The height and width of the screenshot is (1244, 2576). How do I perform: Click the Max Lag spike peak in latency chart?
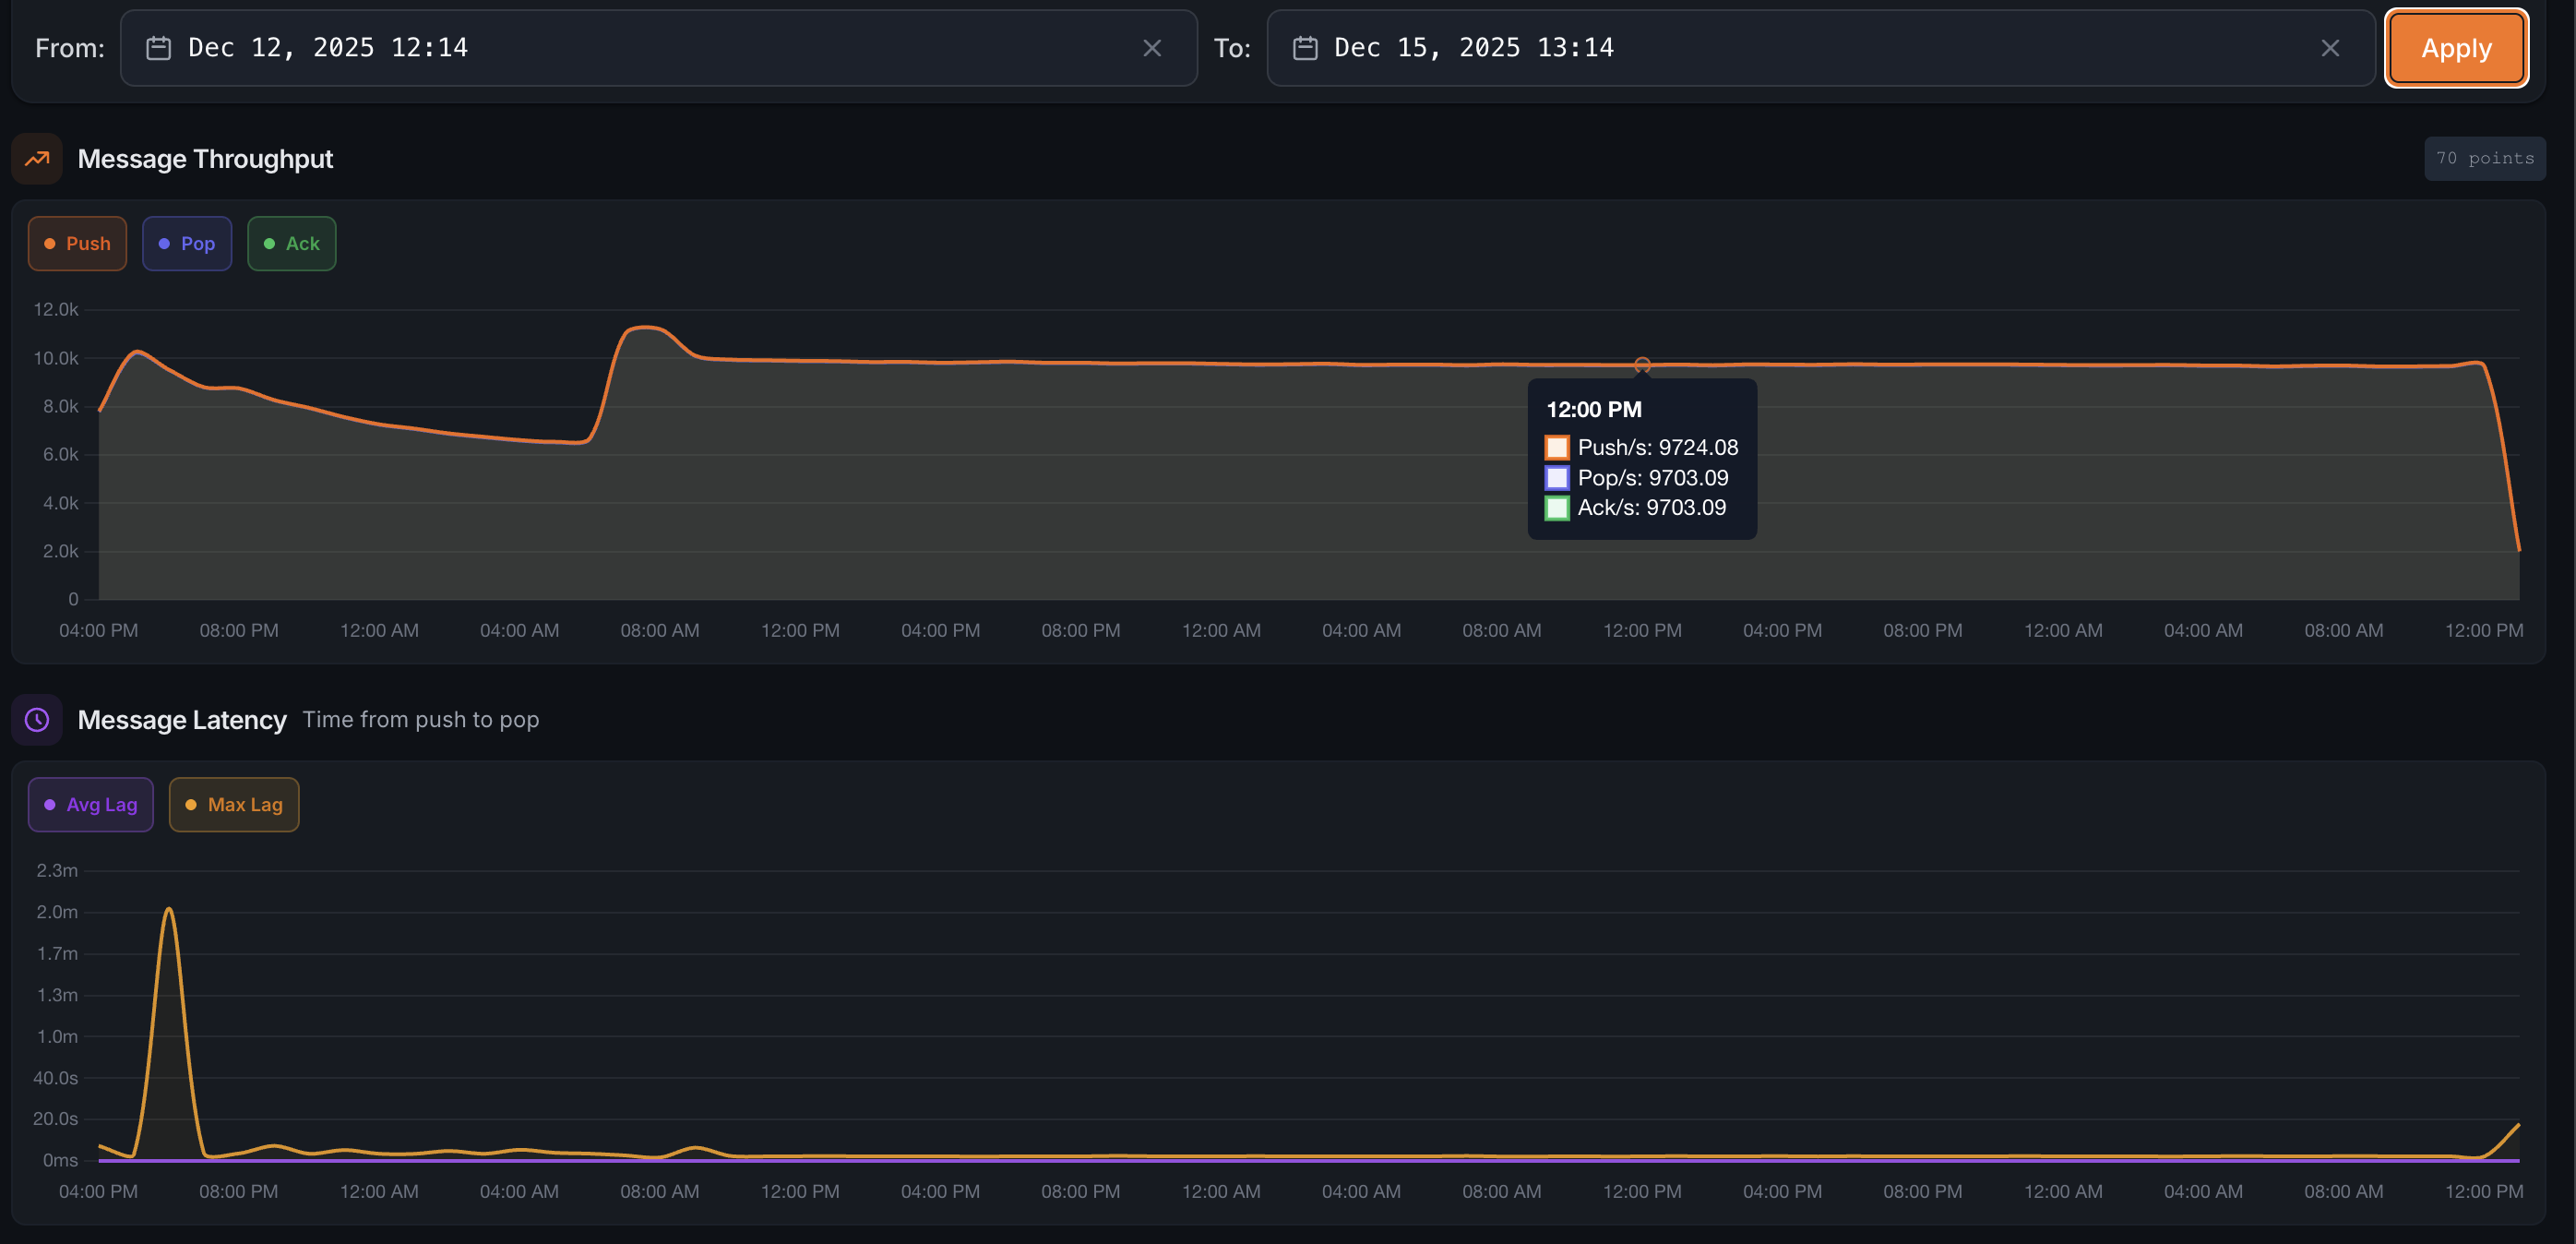click(169, 909)
